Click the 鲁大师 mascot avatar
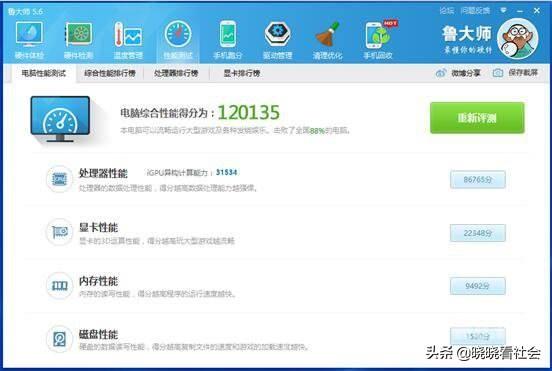This screenshot has width=552, height=371. [518, 39]
